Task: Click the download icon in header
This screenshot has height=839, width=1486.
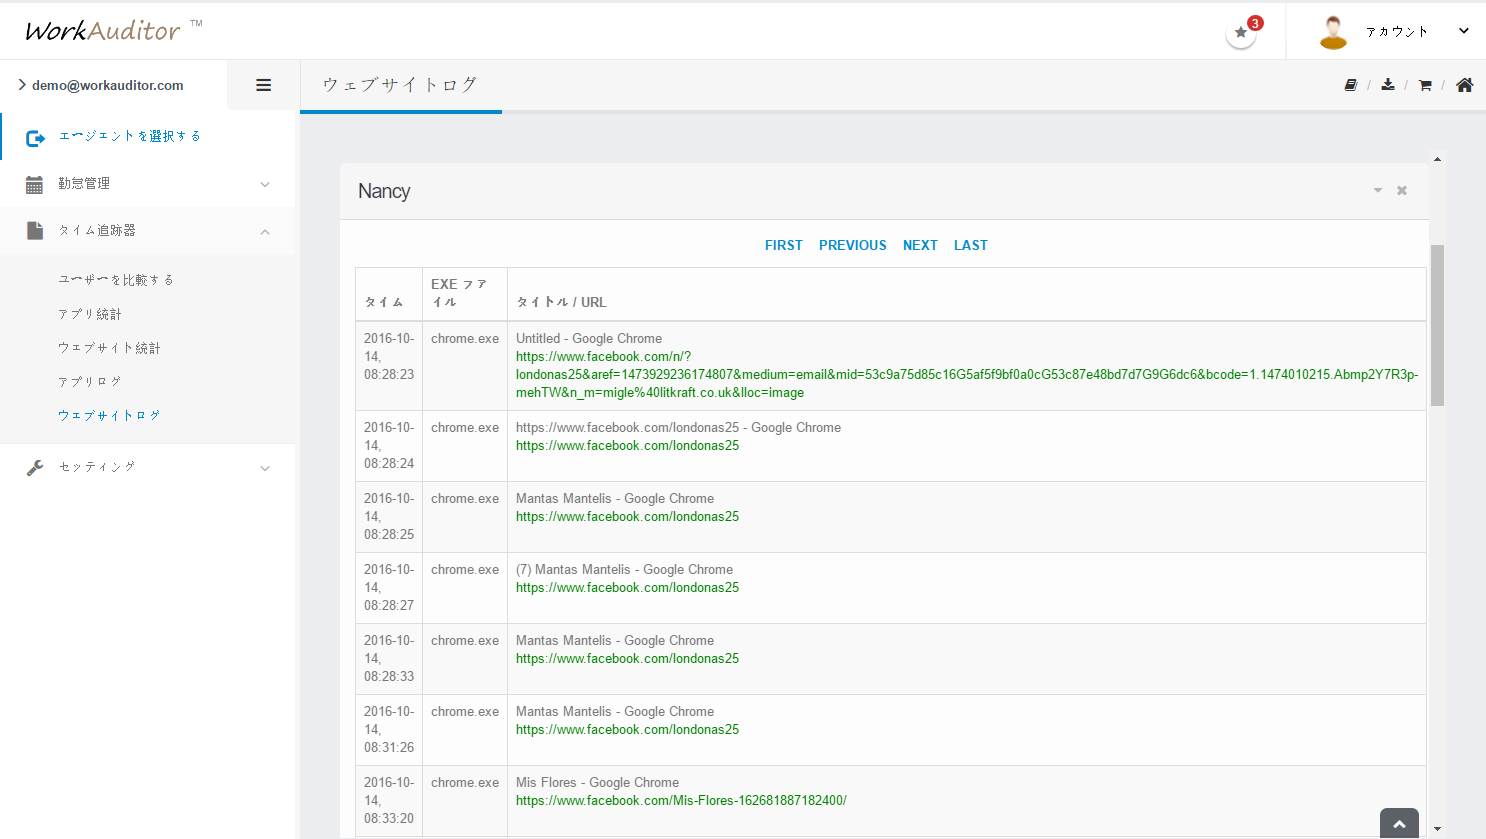Action: click(1388, 85)
